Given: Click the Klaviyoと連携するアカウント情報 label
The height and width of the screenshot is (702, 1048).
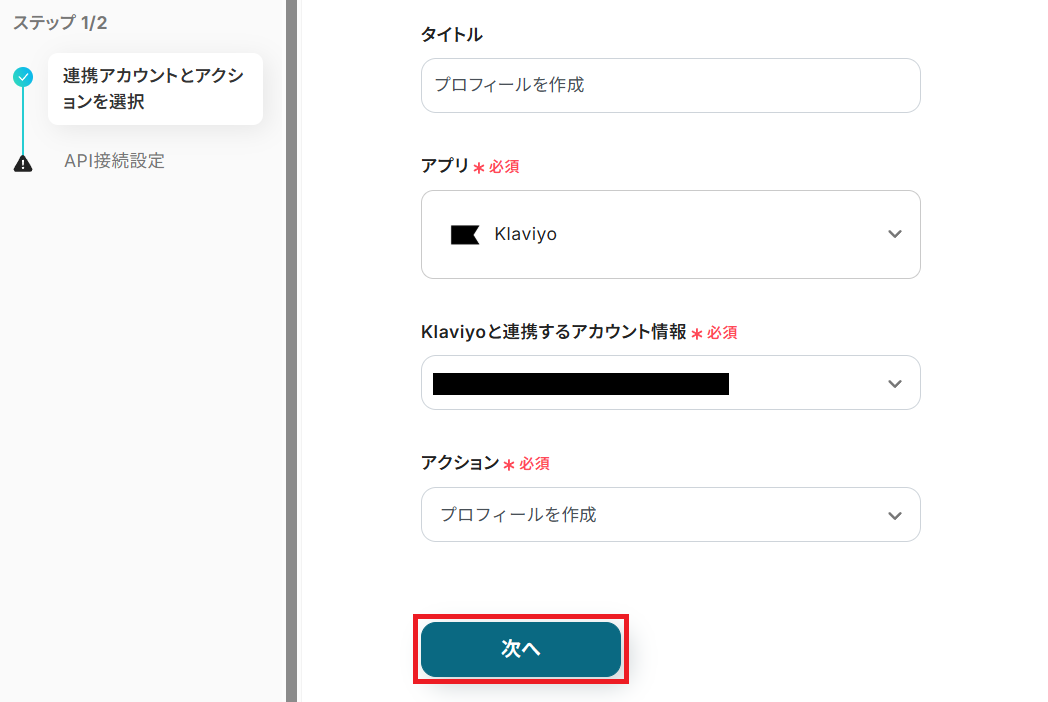Looking at the screenshot, I should [554, 332].
